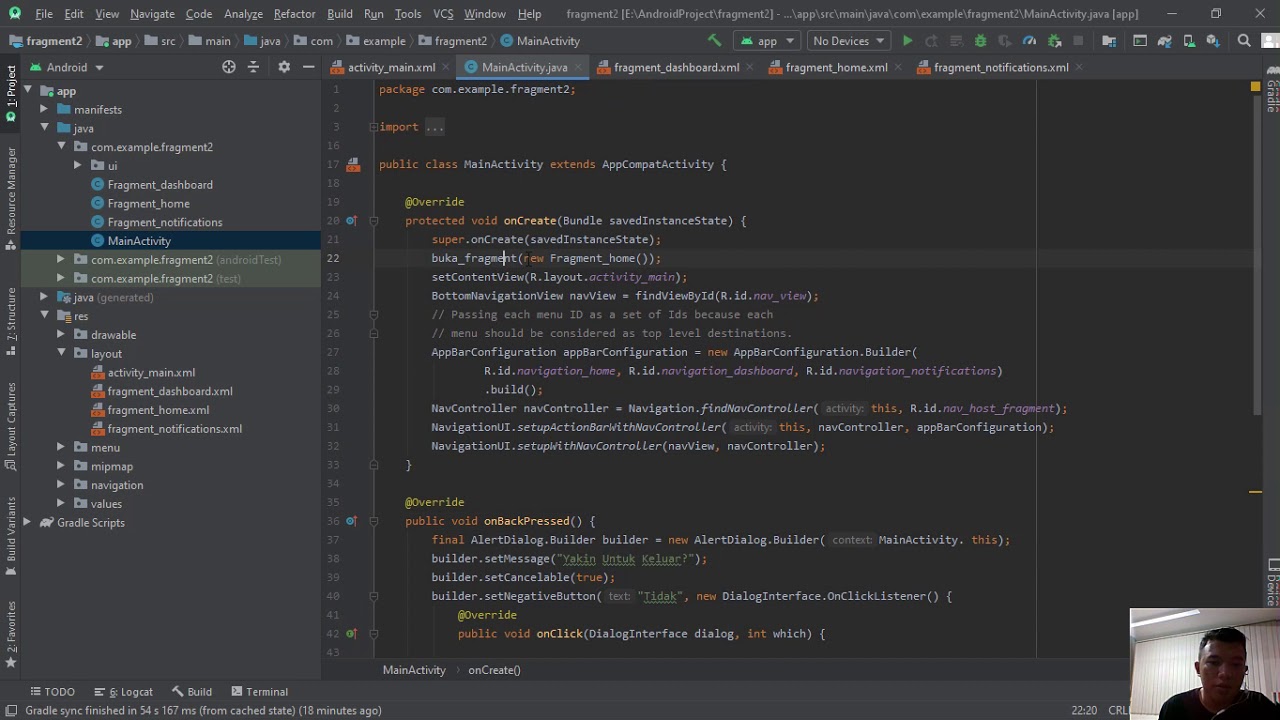Expand the ui package arrow
1280x720 pixels.
coord(78,166)
